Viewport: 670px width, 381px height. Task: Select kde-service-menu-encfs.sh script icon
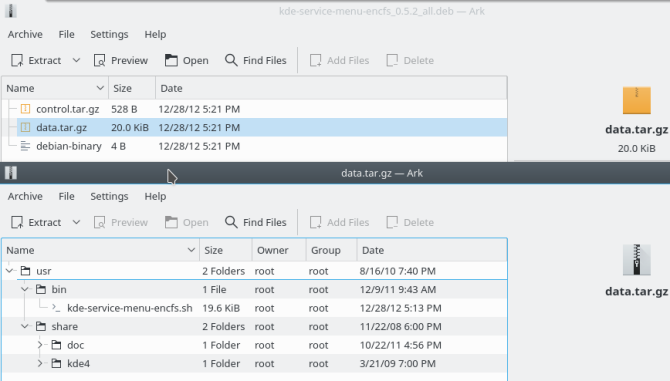click(56, 308)
